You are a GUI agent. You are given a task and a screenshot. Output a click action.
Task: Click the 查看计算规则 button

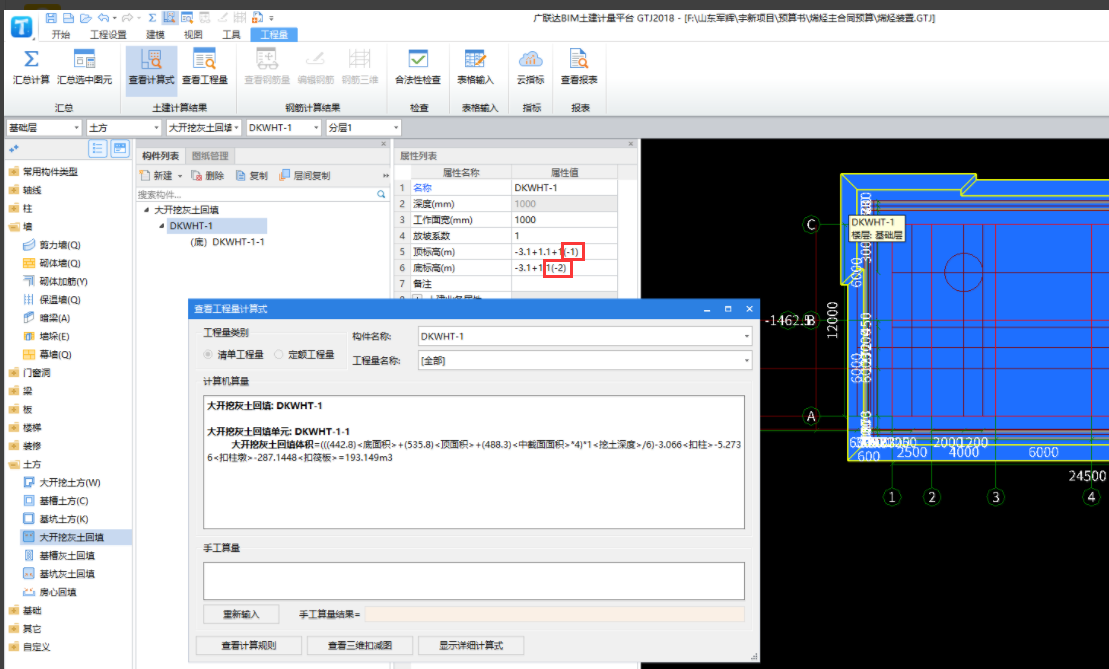click(x=249, y=646)
